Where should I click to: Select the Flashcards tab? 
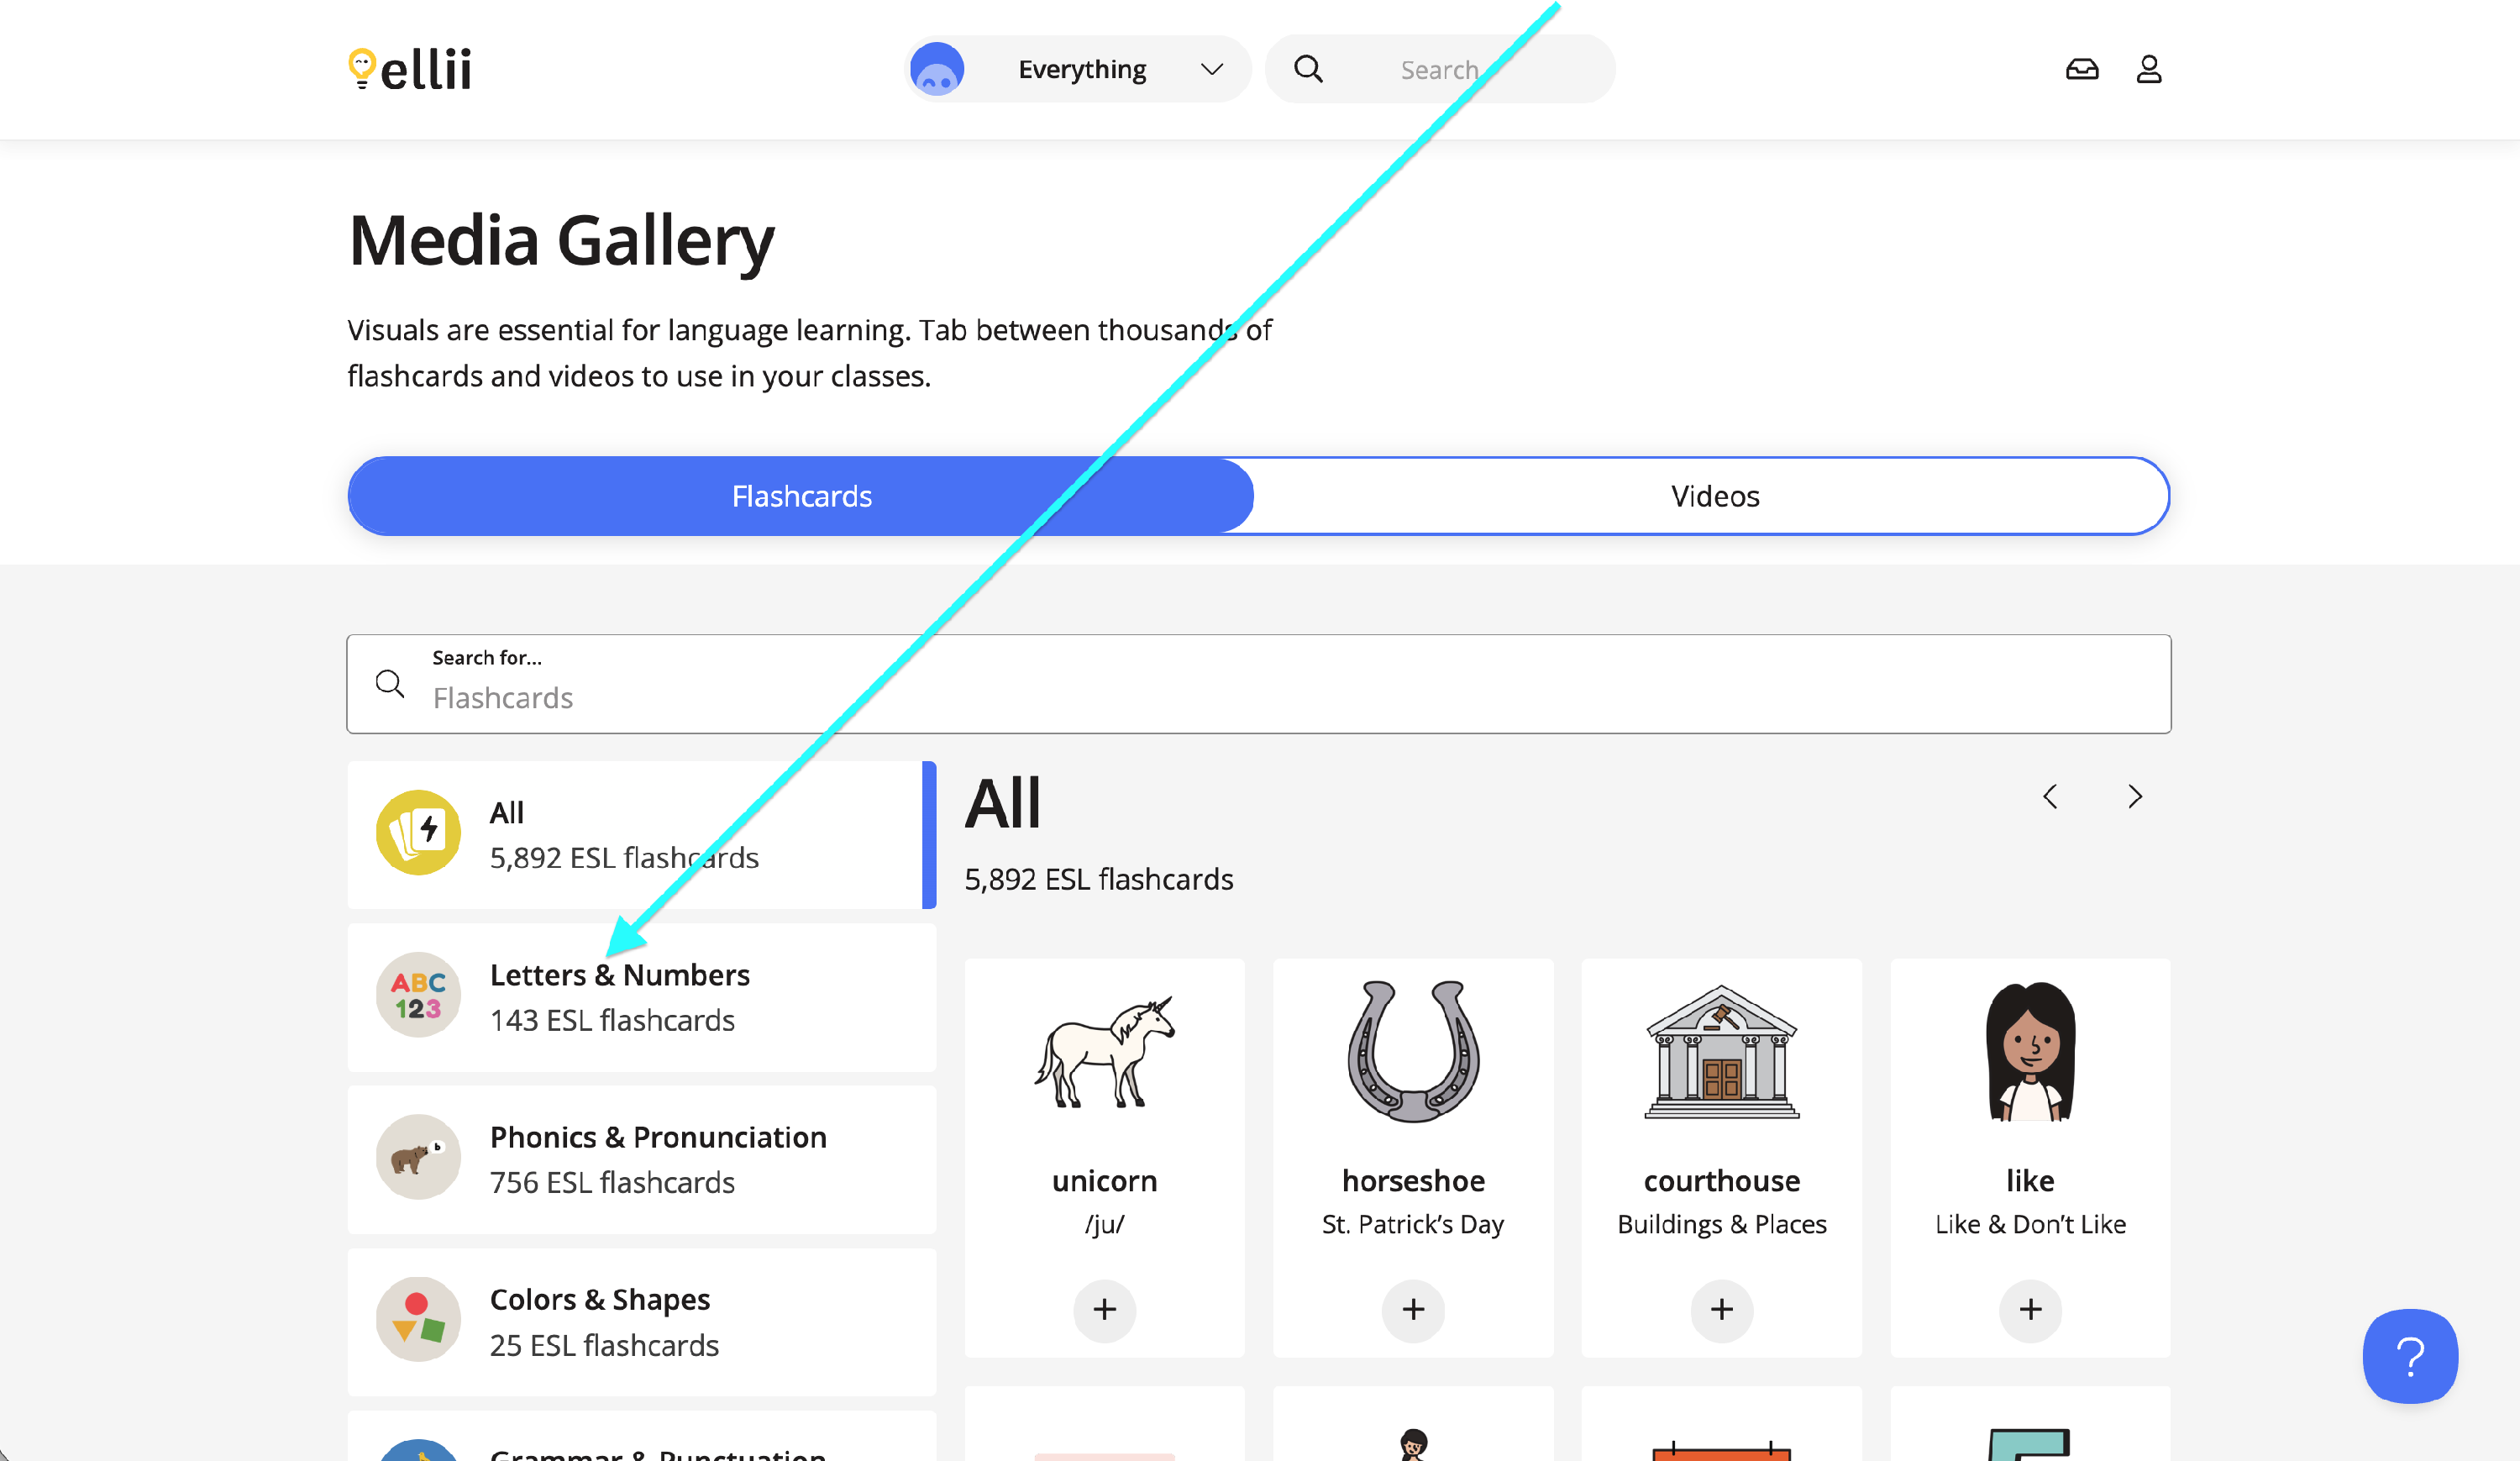point(801,496)
